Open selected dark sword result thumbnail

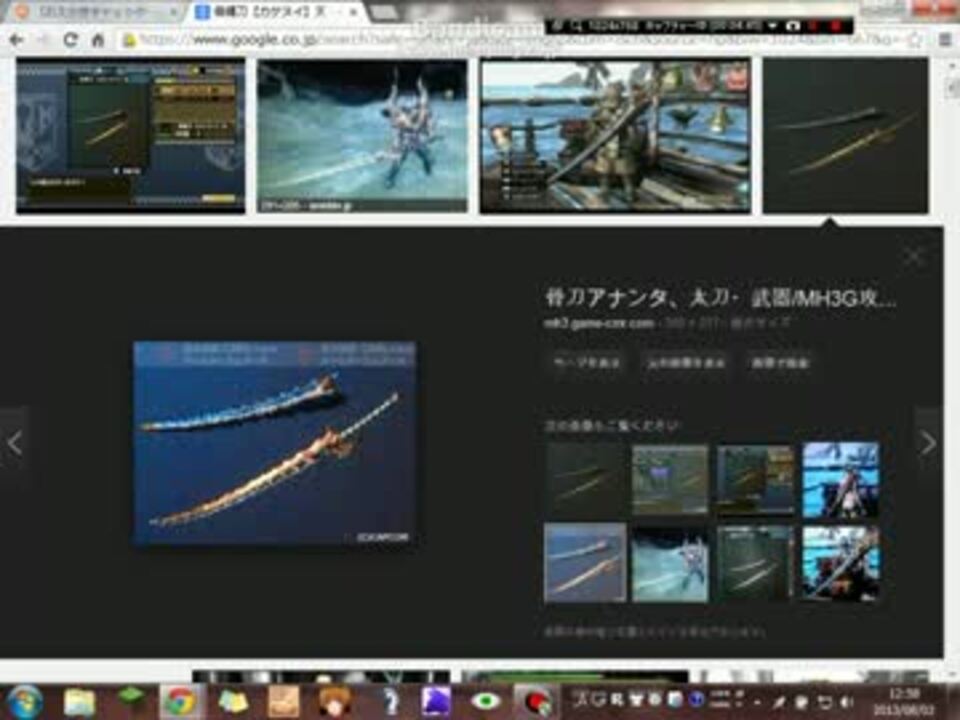(846, 136)
